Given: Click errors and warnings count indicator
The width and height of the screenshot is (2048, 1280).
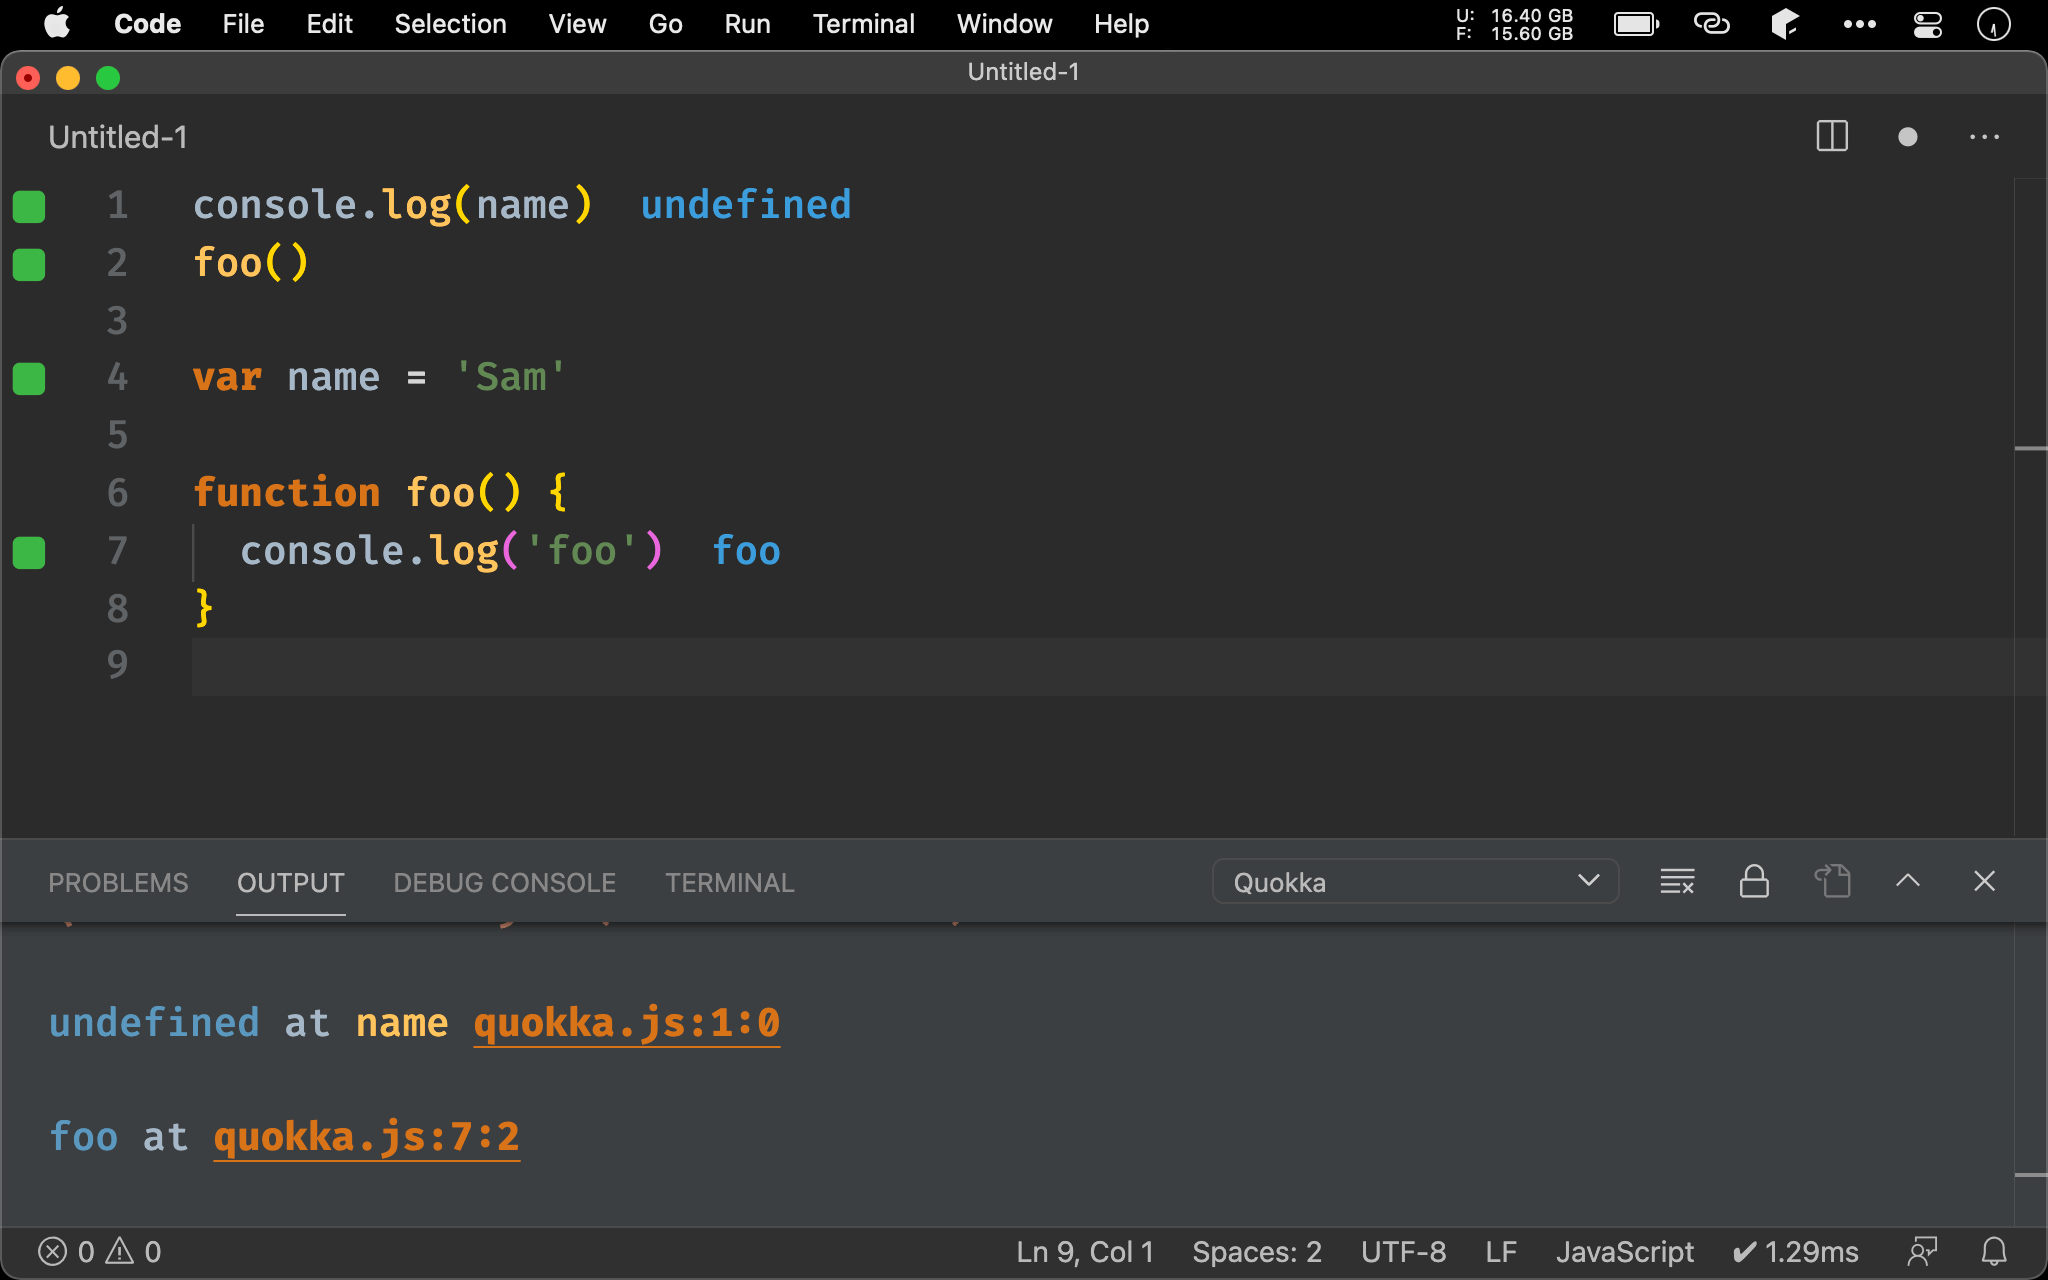Looking at the screenshot, I should [99, 1251].
